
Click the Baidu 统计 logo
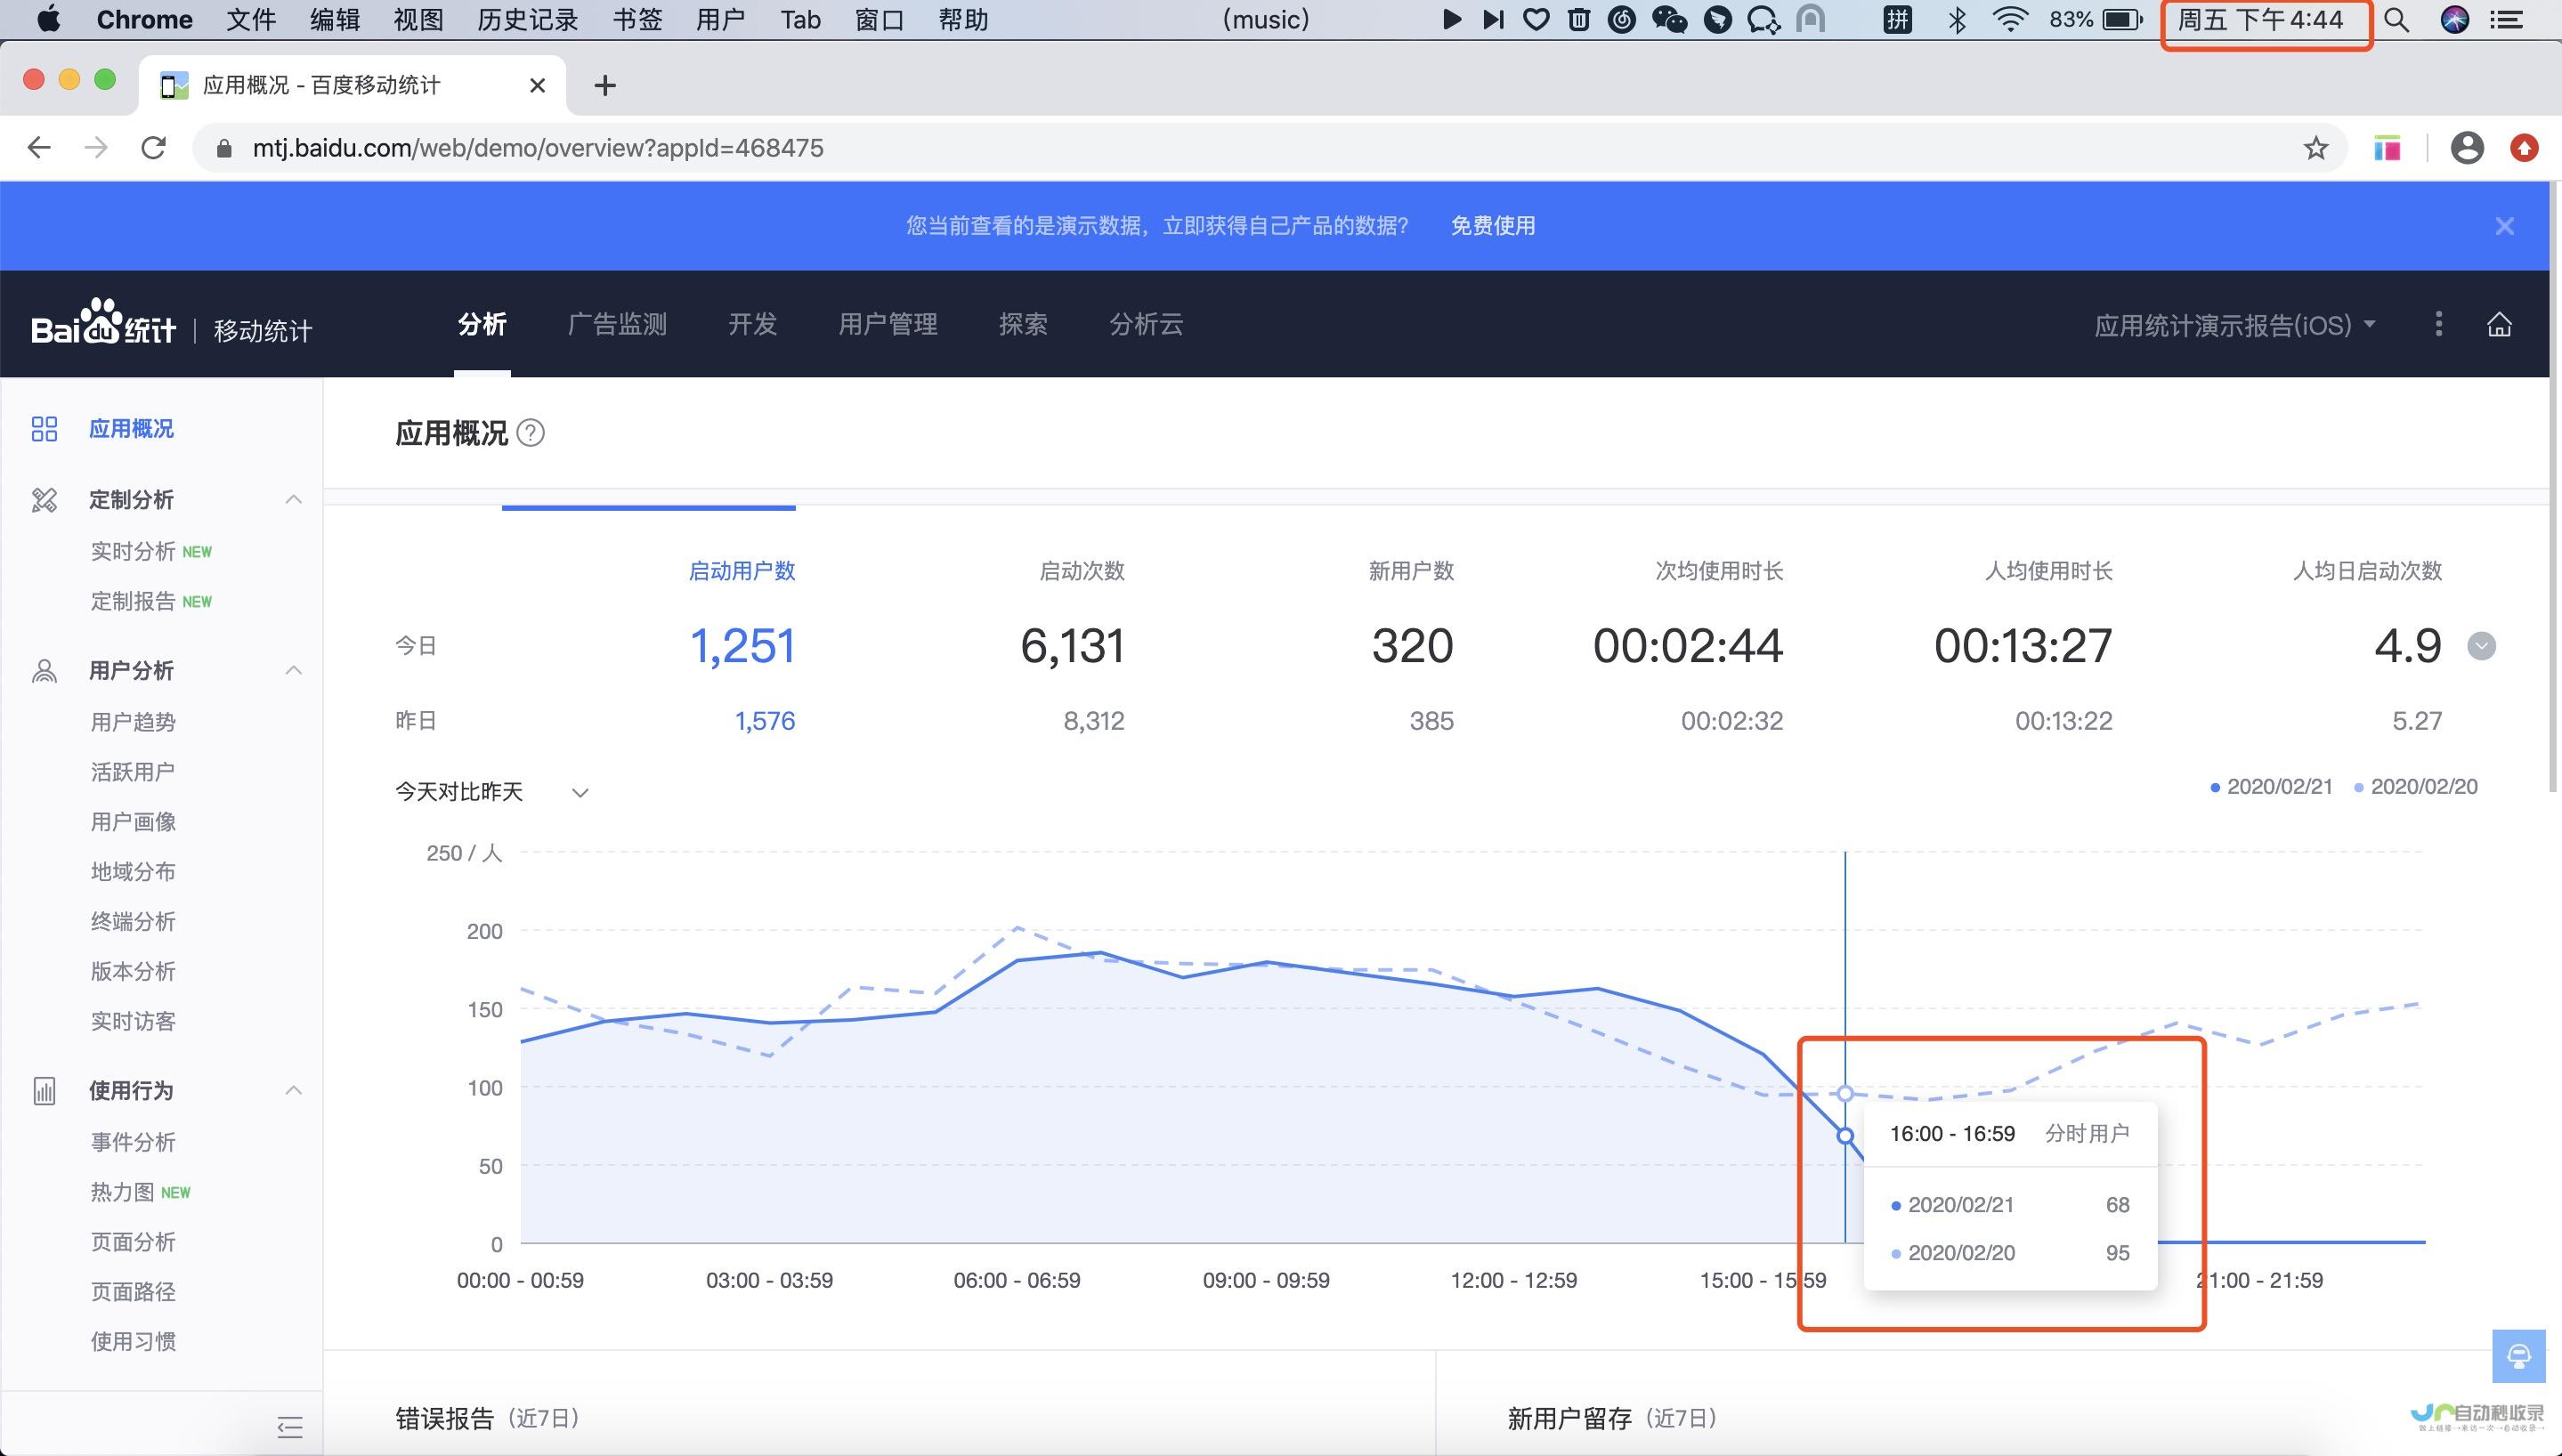(104, 323)
